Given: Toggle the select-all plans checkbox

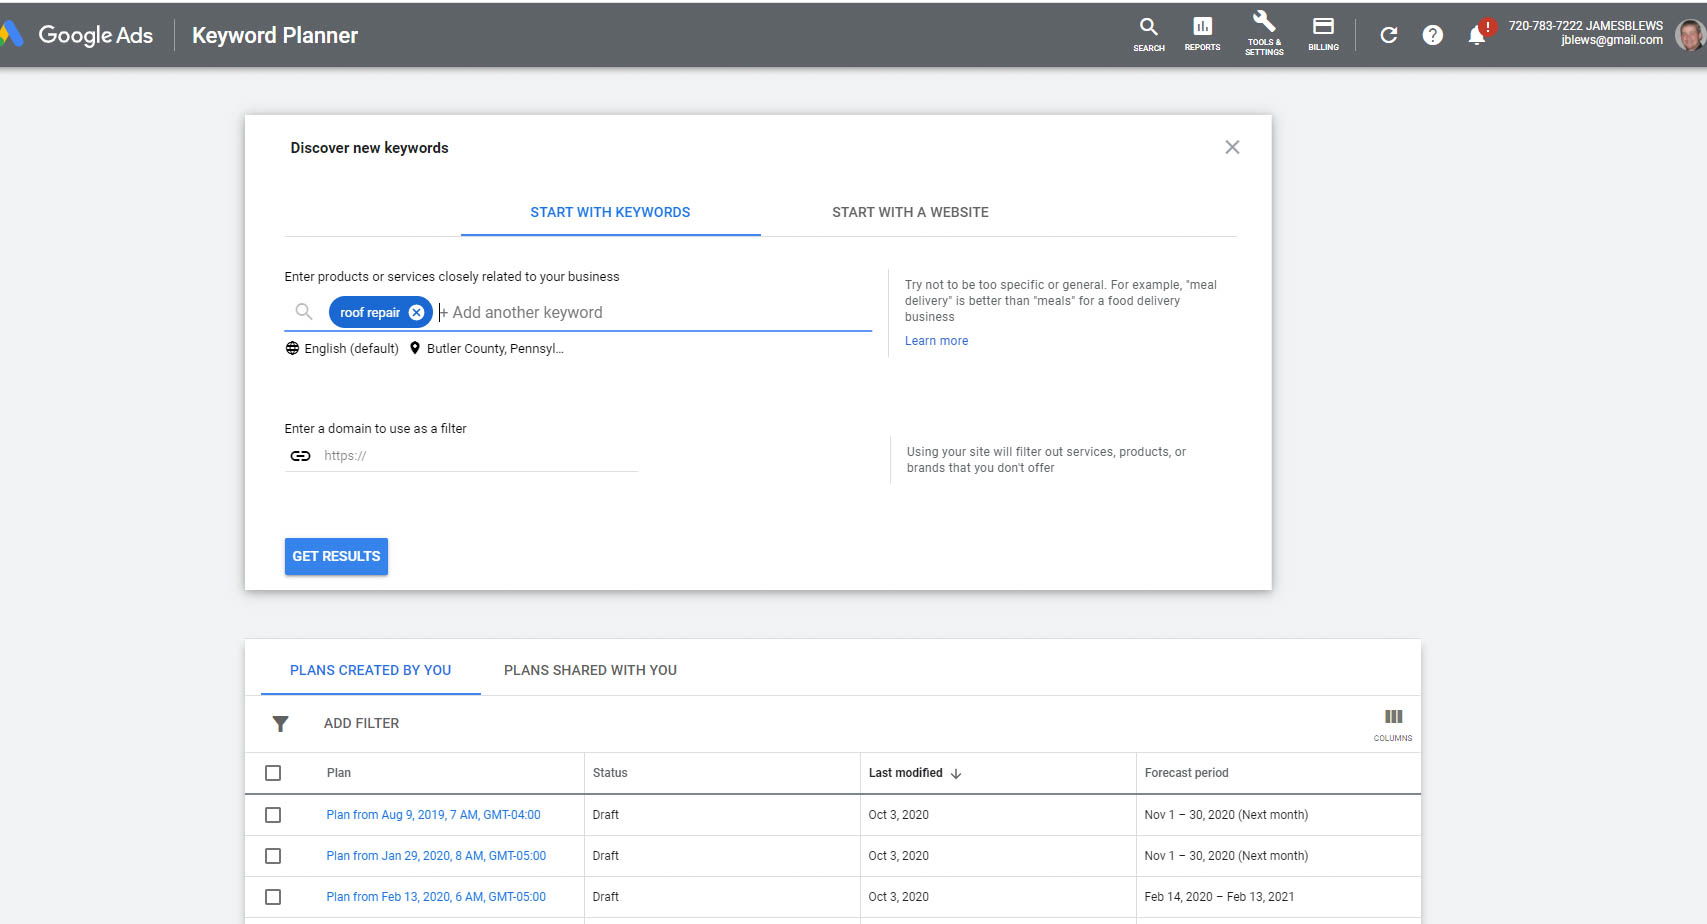Looking at the screenshot, I should click(273, 773).
